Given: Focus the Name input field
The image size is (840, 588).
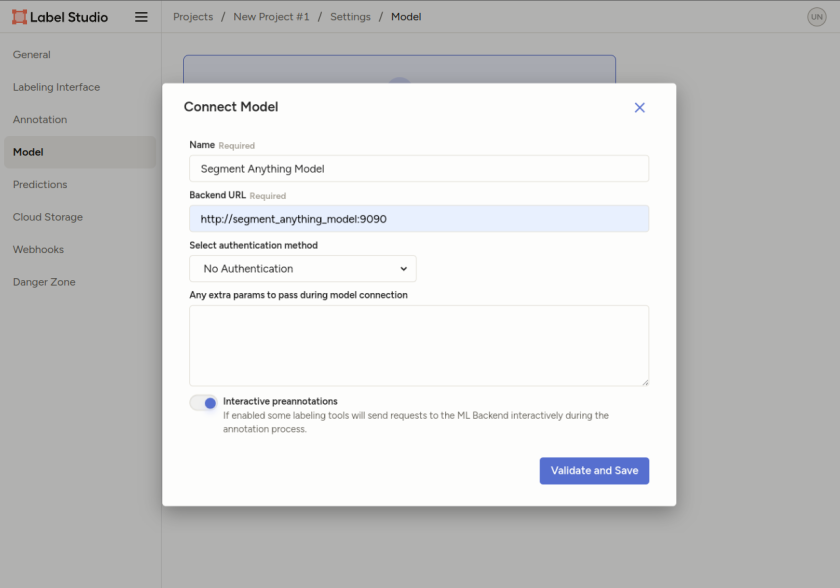Looking at the screenshot, I should click(419, 169).
